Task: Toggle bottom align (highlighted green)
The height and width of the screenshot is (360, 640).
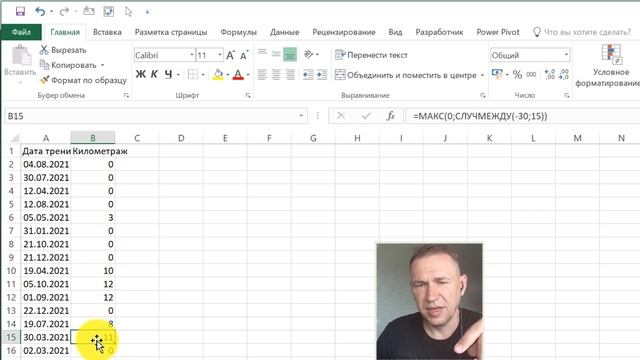Action: [x=290, y=55]
